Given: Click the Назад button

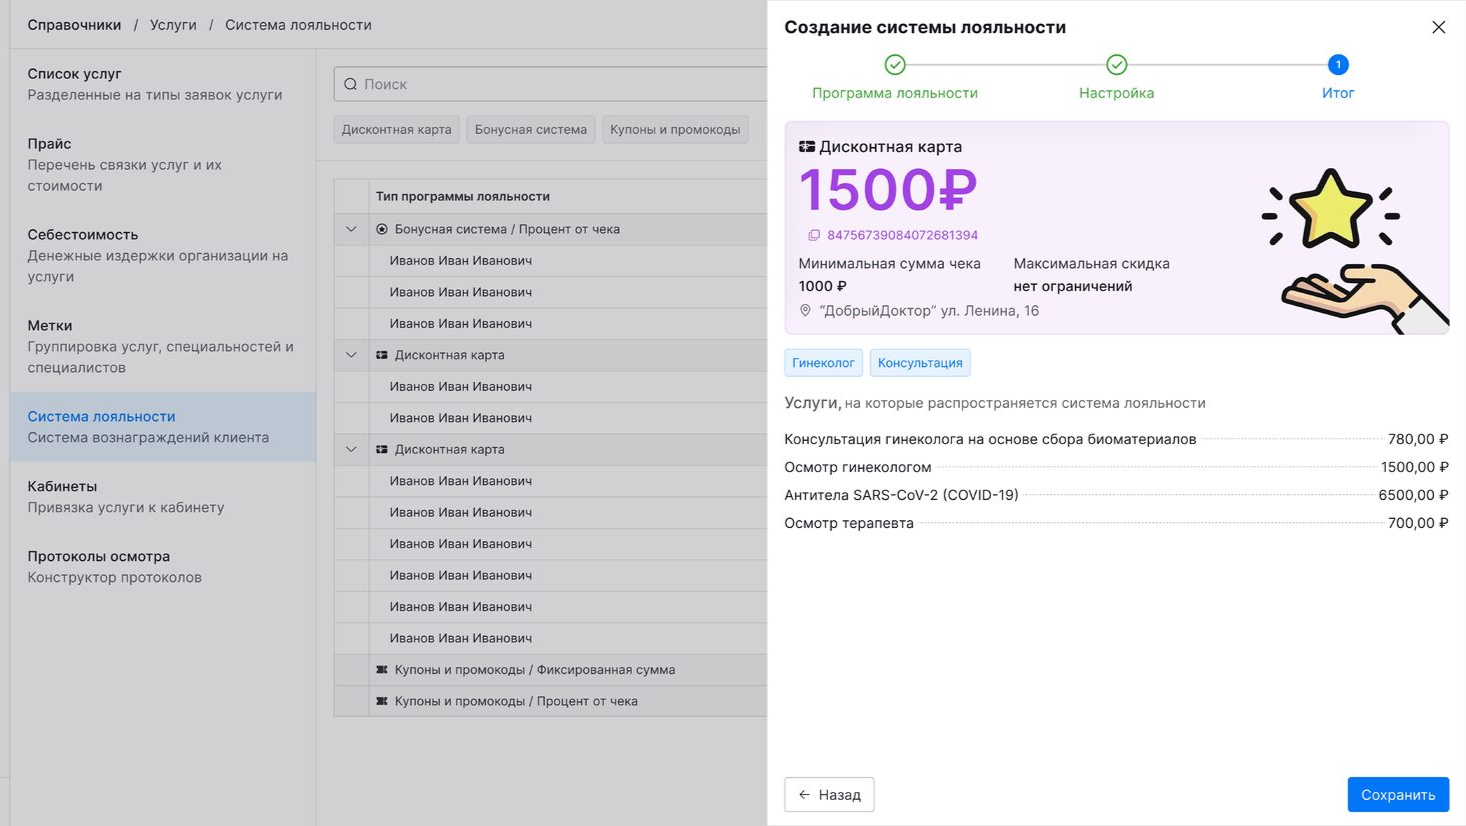Looking at the screenshot, I should point(829,795).
